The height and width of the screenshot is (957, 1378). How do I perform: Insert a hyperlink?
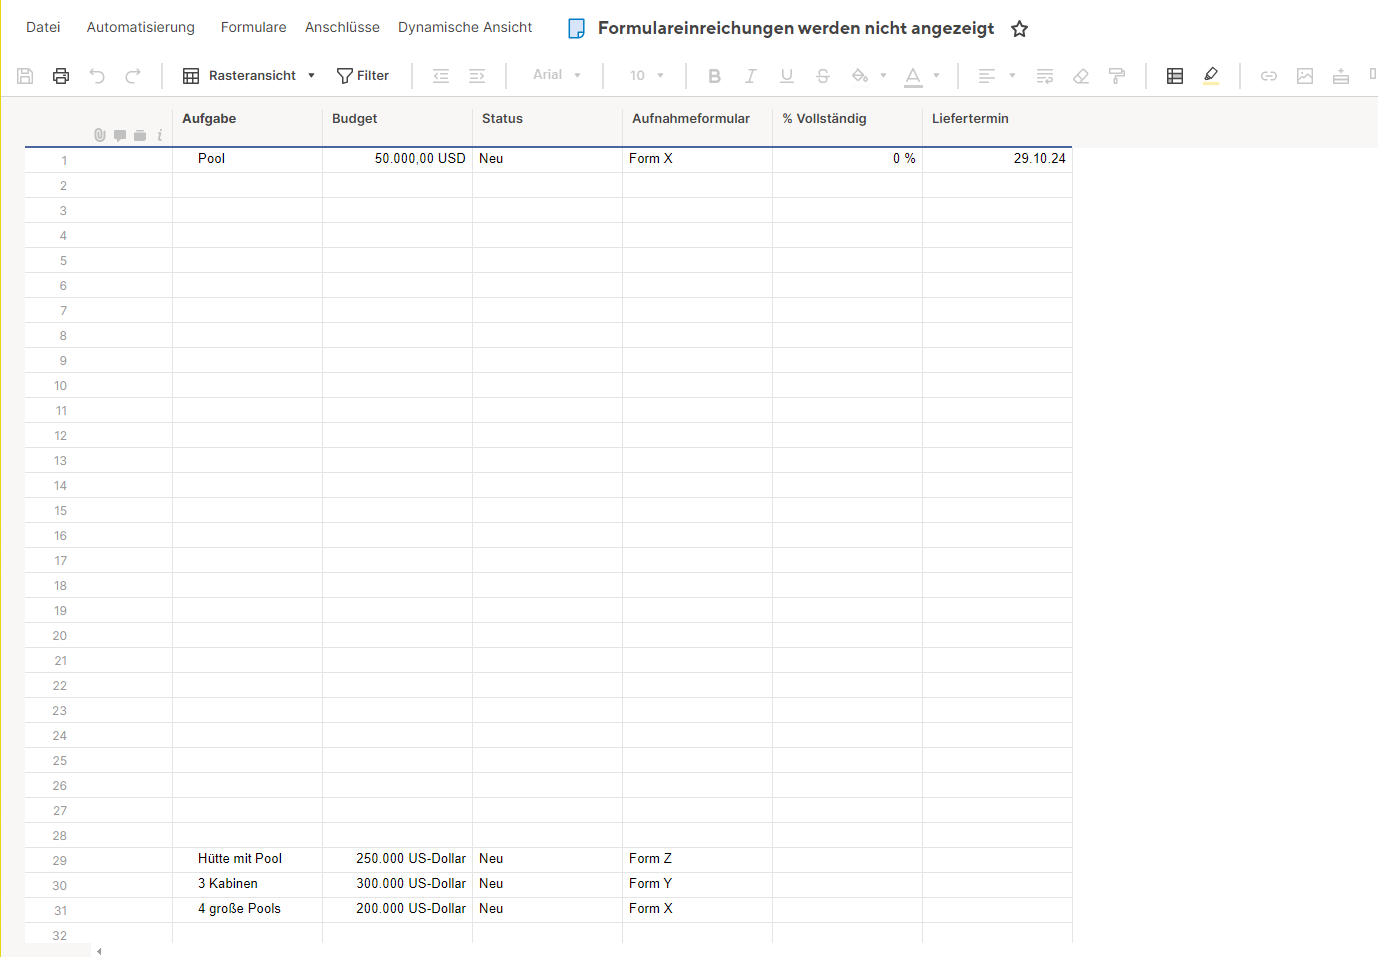coord(1269,76)
